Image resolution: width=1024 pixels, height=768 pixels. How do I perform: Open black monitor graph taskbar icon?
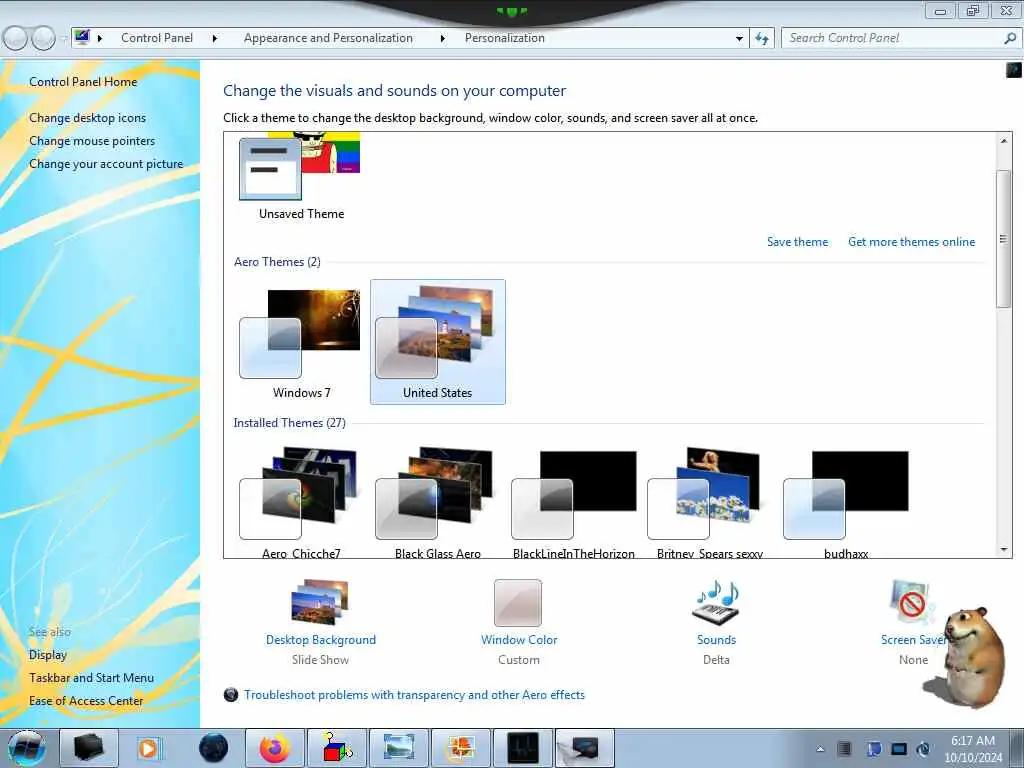pos(523,748)
